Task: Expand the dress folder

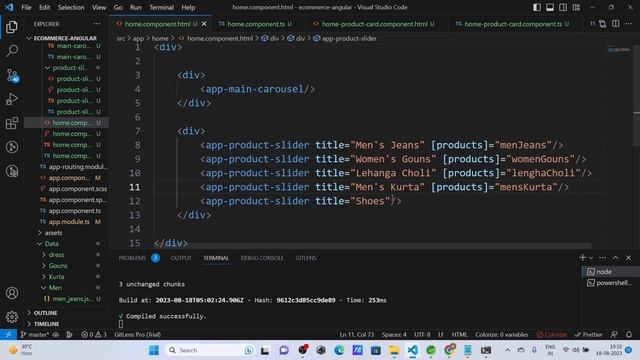Action: click(x=56, y=255)
